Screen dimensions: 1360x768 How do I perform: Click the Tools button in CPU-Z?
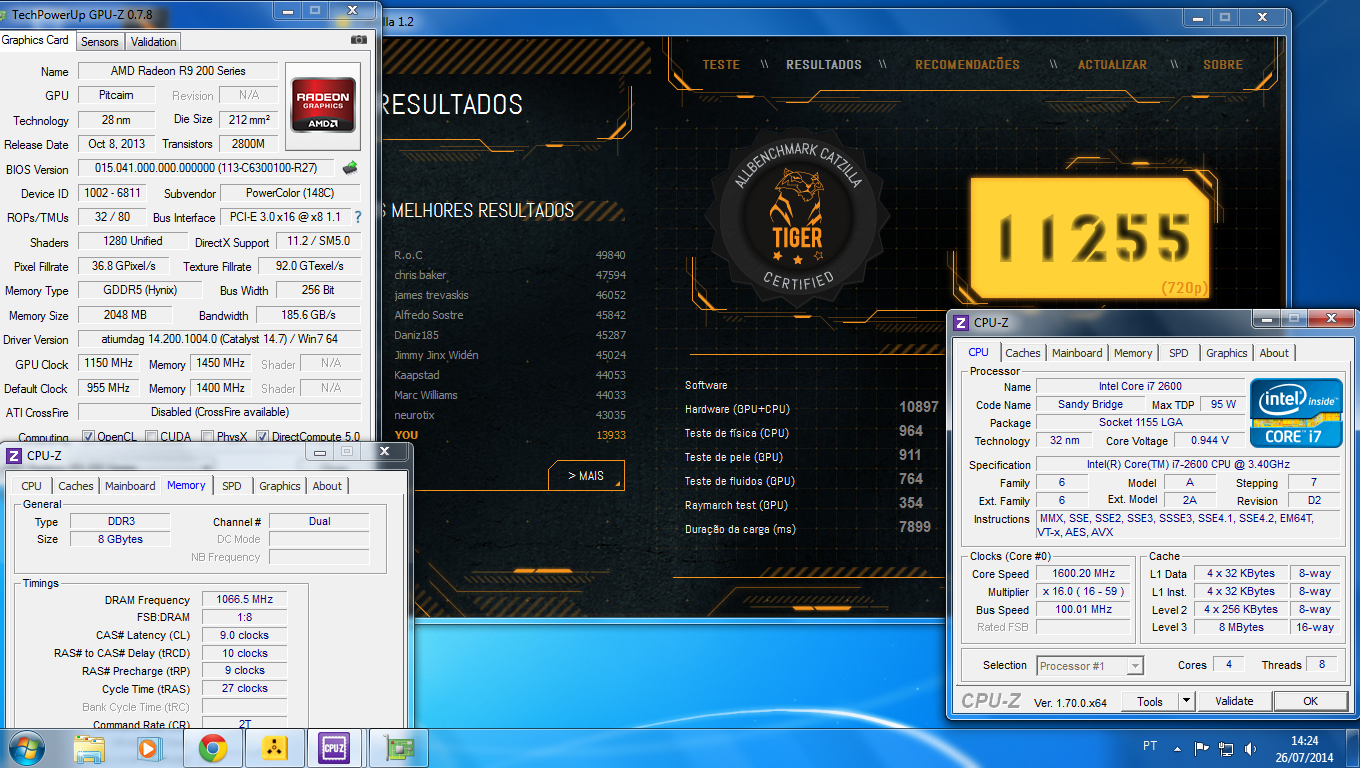(x=1150, y=701)
